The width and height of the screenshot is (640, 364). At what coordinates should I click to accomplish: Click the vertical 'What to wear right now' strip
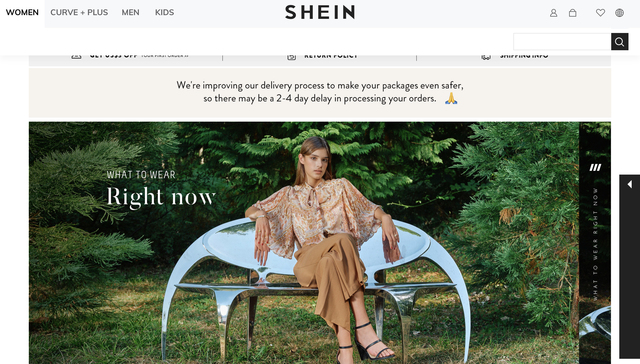[595, 244]
